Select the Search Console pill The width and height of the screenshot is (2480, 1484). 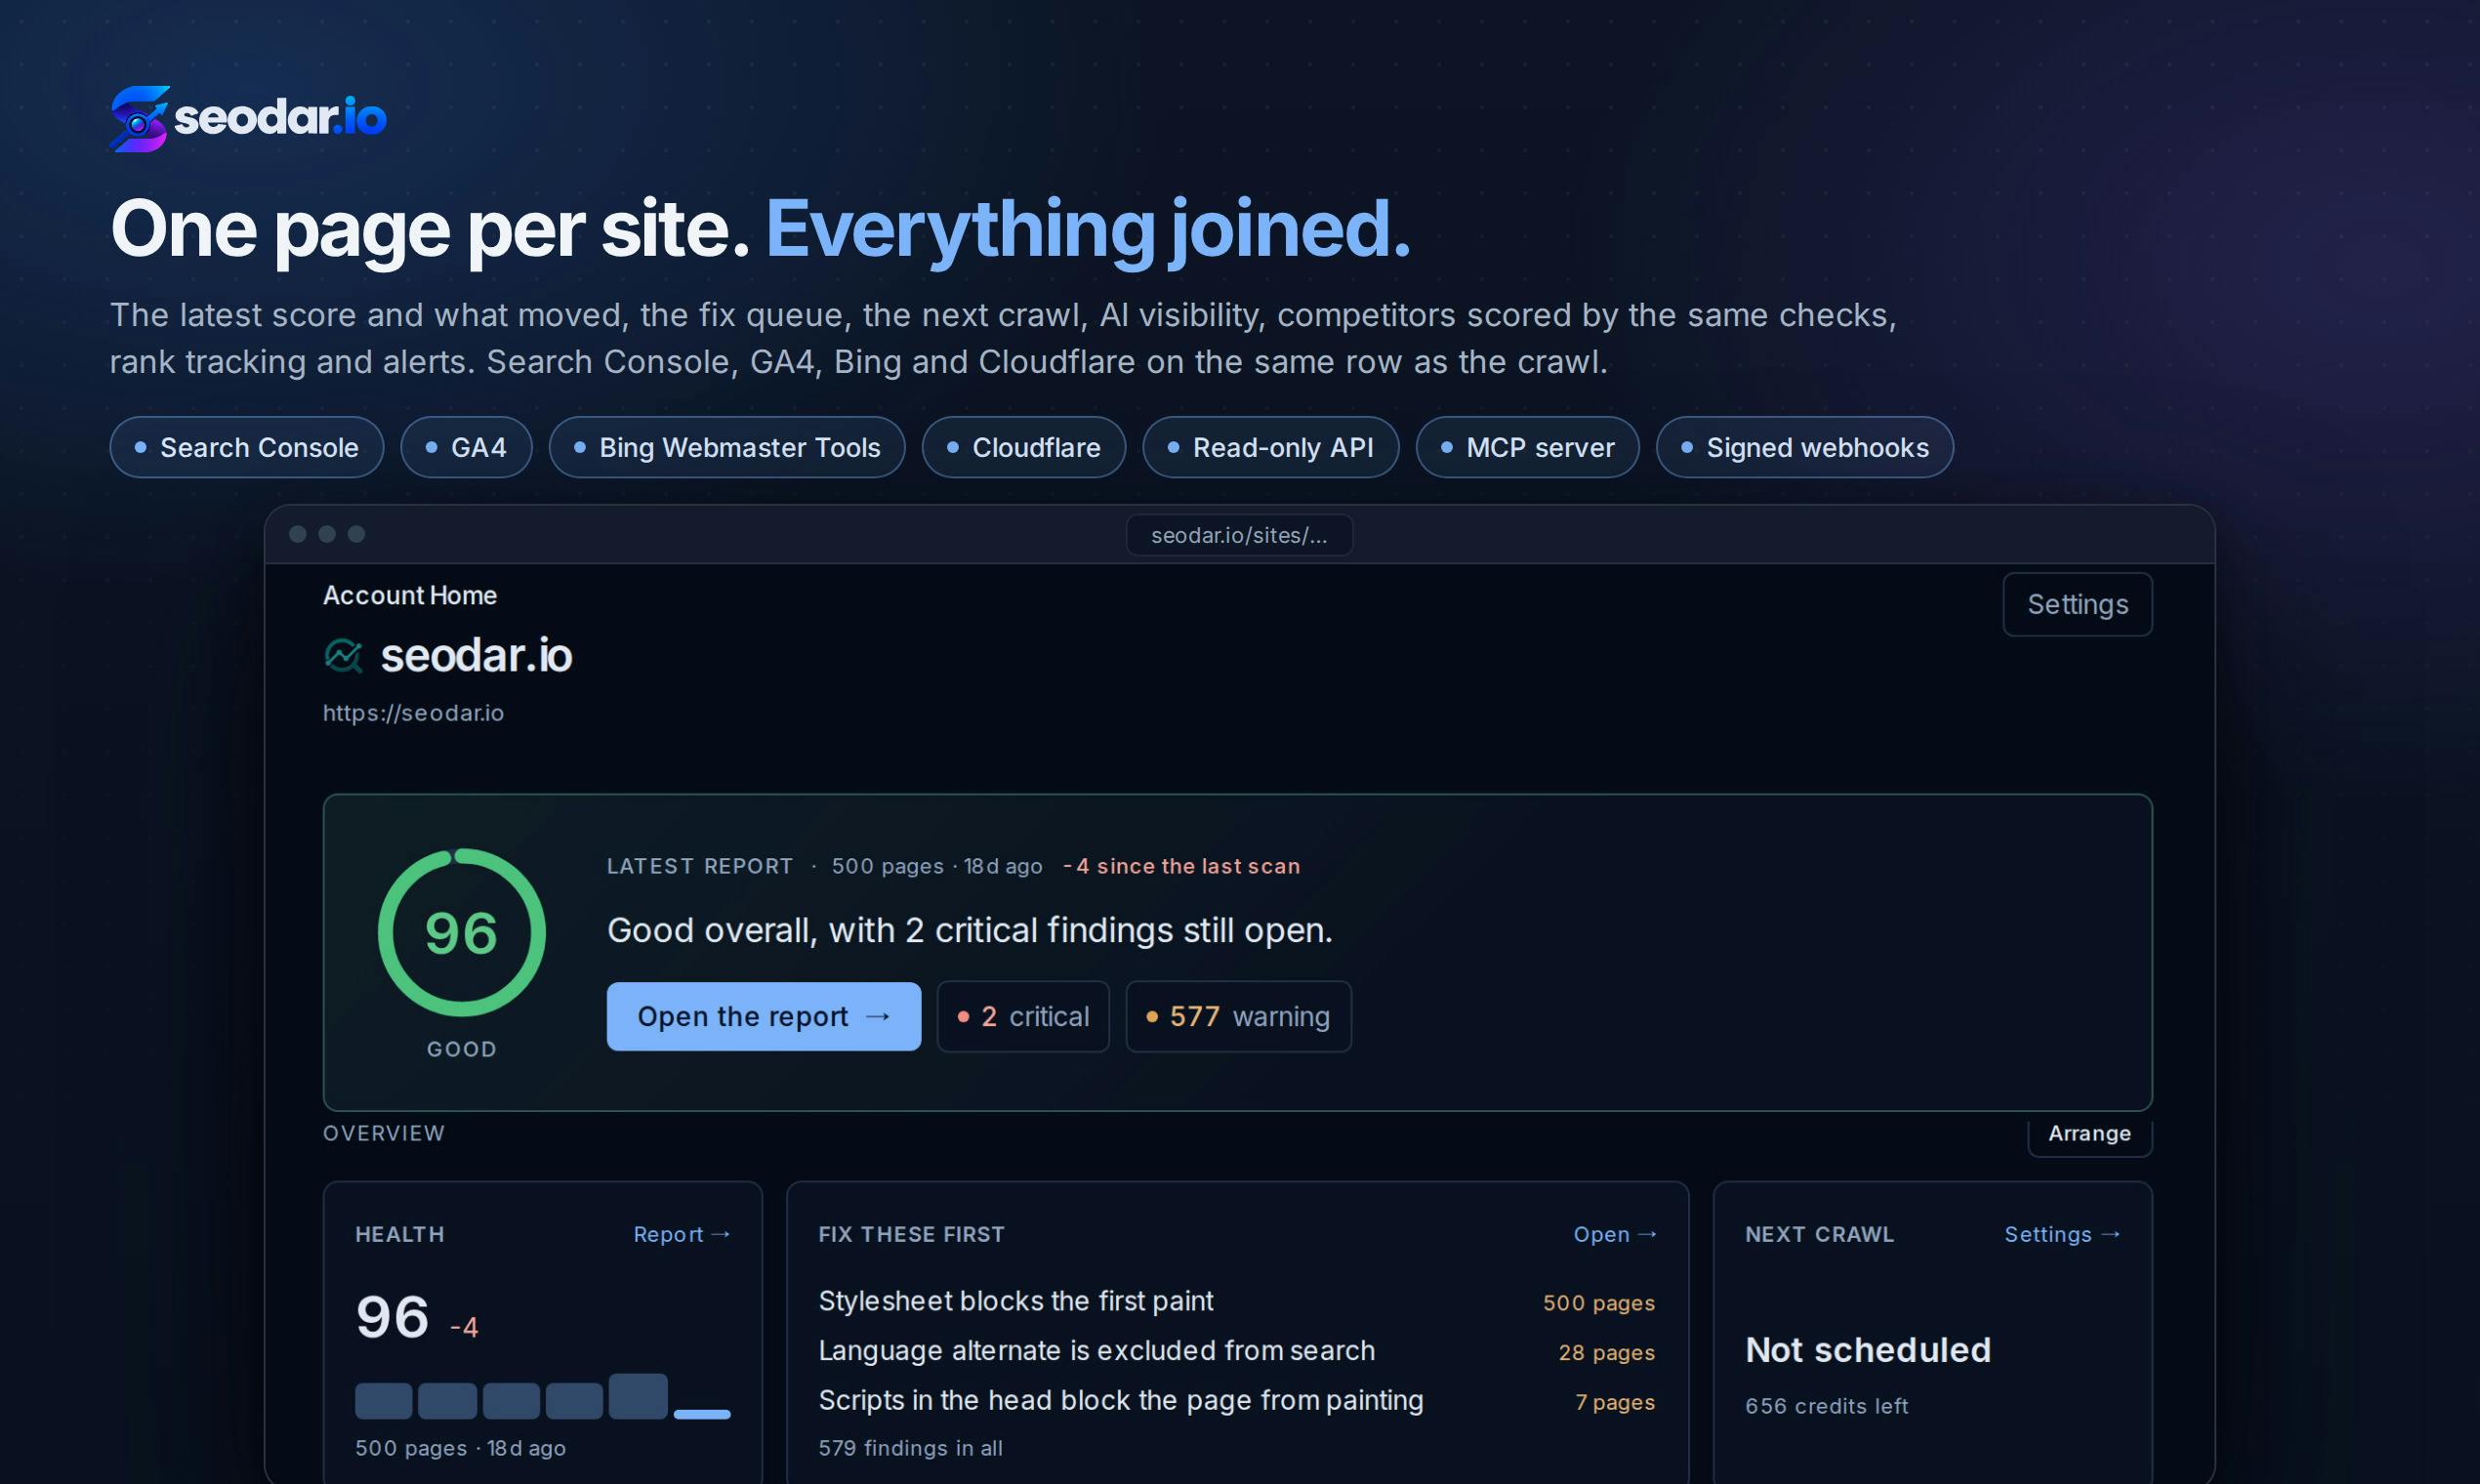[247, 447]
